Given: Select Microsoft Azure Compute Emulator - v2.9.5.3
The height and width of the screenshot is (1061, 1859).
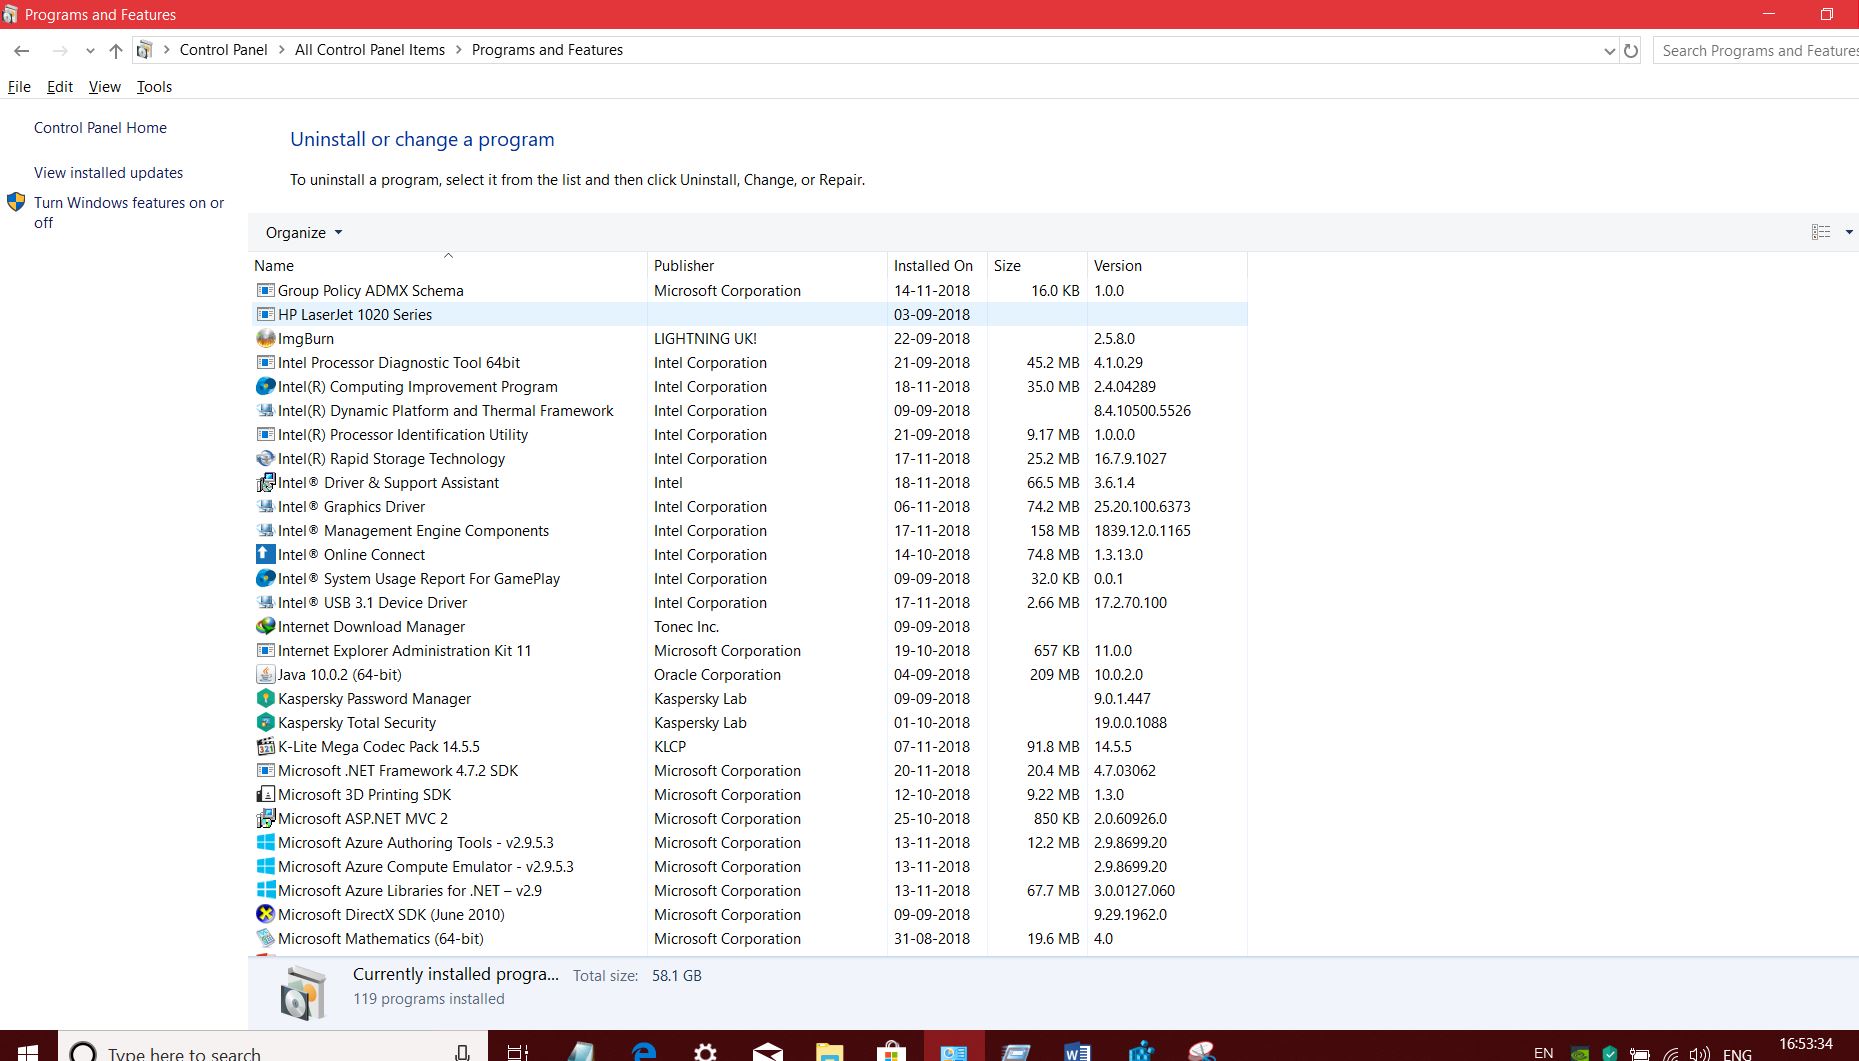Looking at the screenshot, I should (748, 867).
